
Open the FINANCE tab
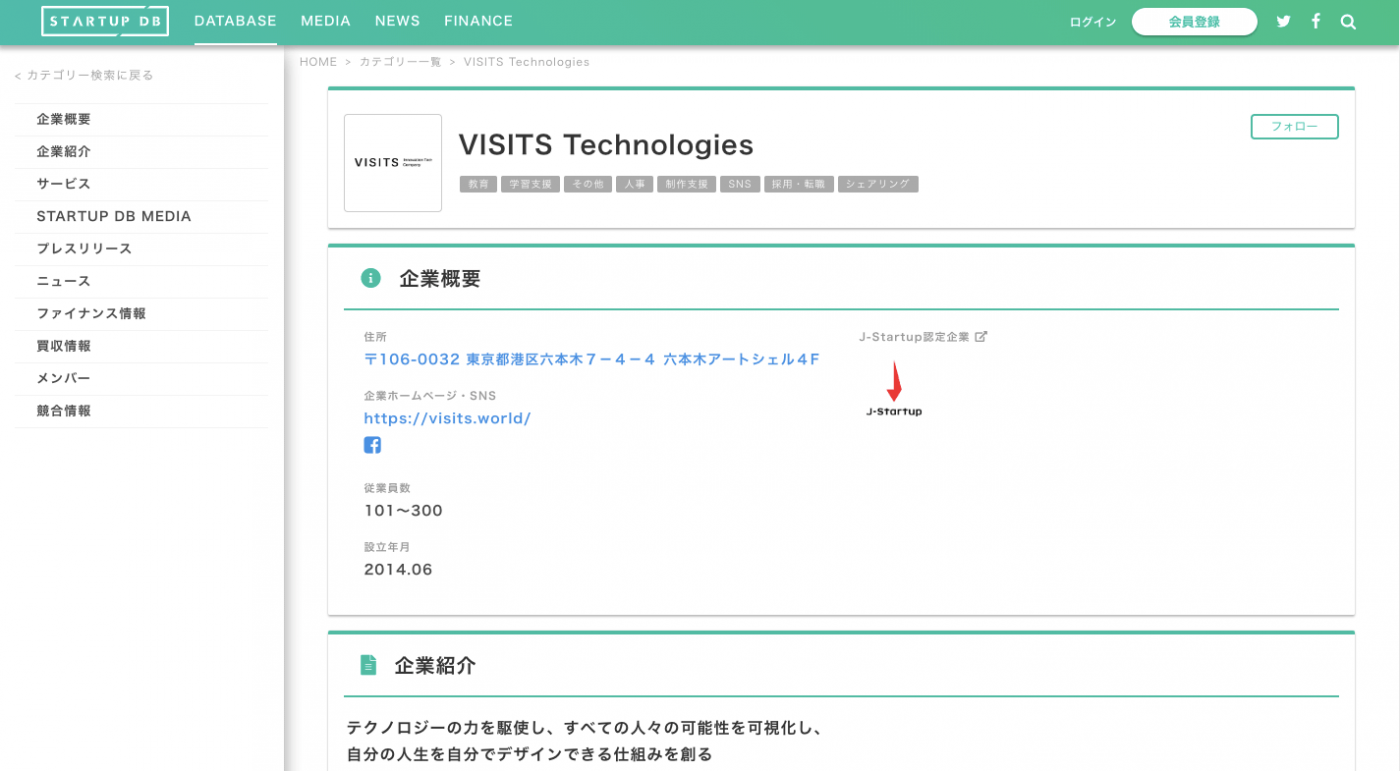click(478, 21)
